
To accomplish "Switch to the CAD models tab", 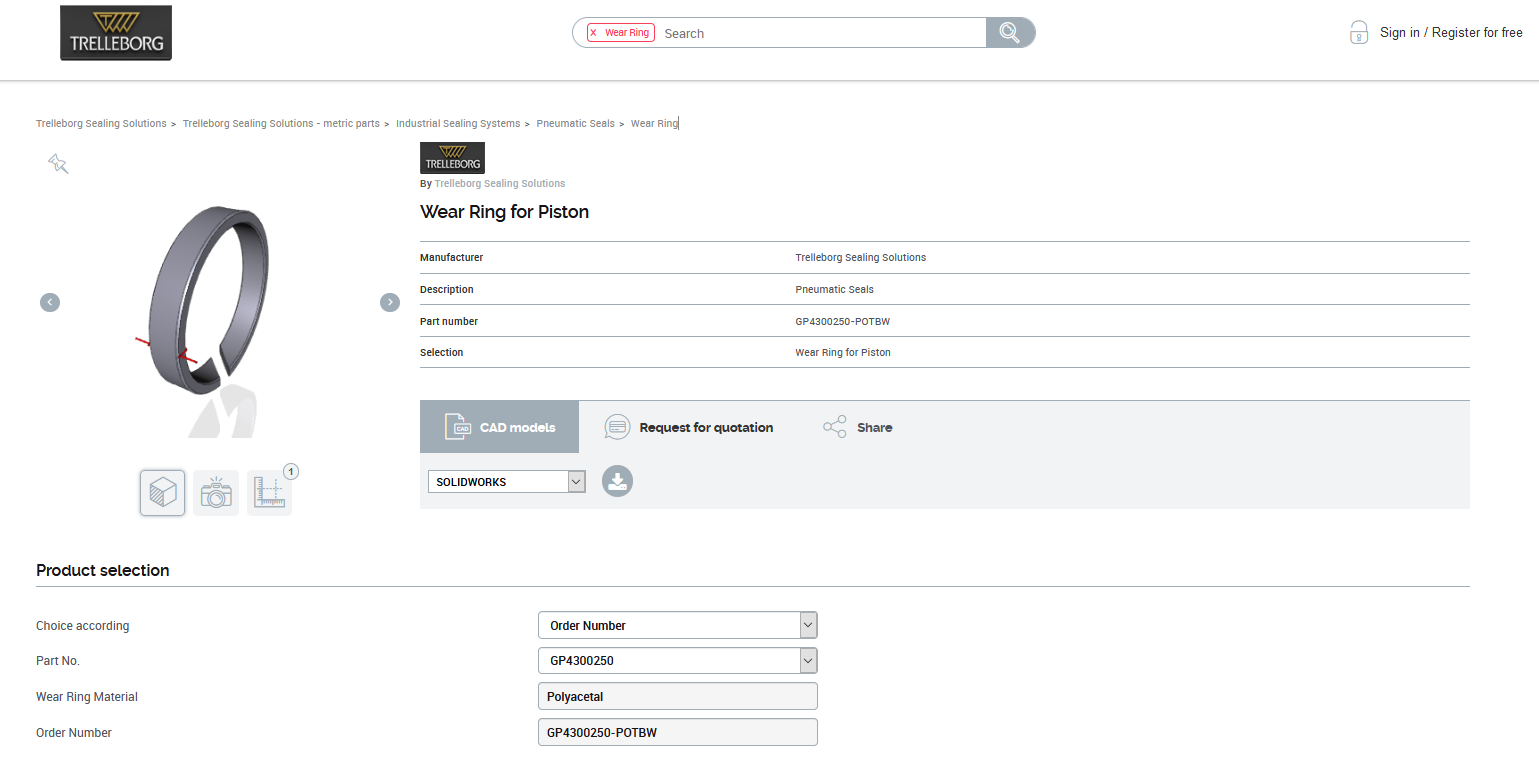I will [x=500, y=427].
